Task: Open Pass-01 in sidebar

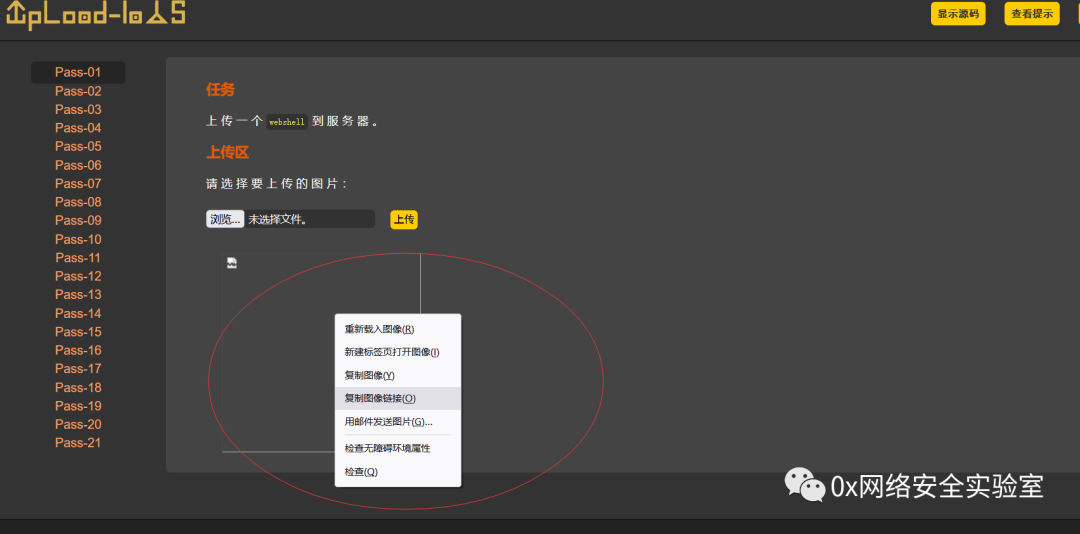Action: tap(78, 72)
